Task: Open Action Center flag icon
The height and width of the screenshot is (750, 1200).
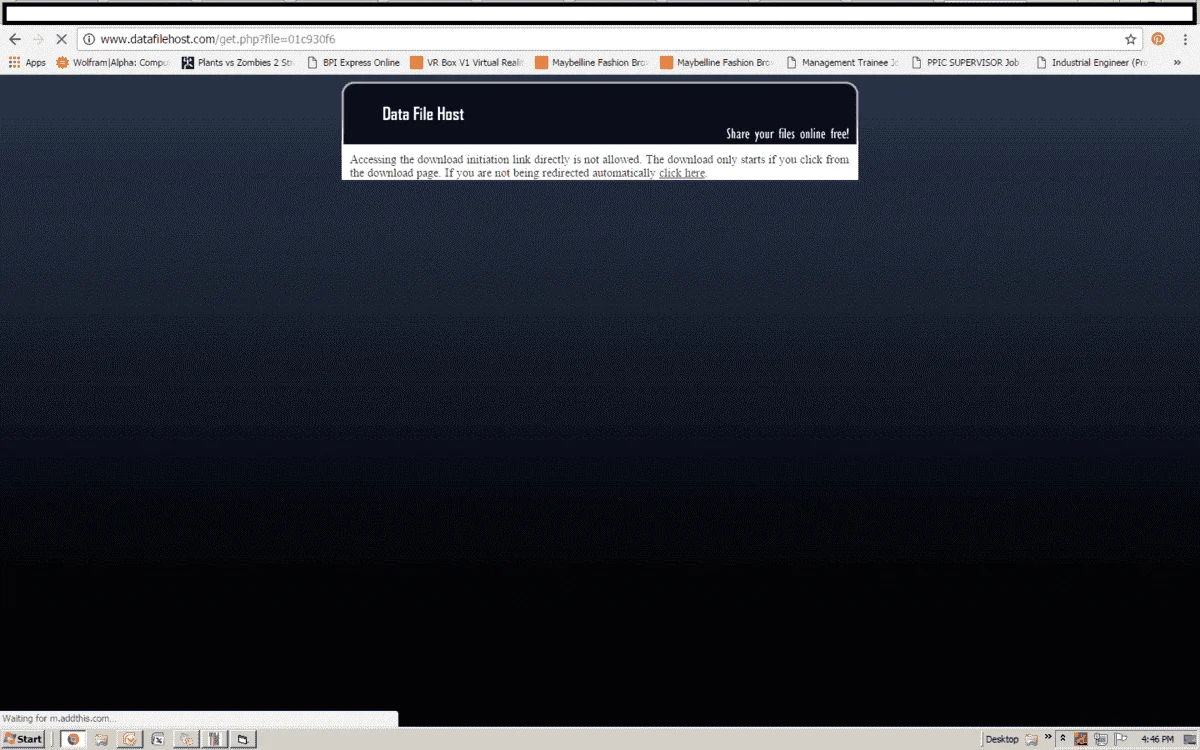Action: tap(1120, 739)
